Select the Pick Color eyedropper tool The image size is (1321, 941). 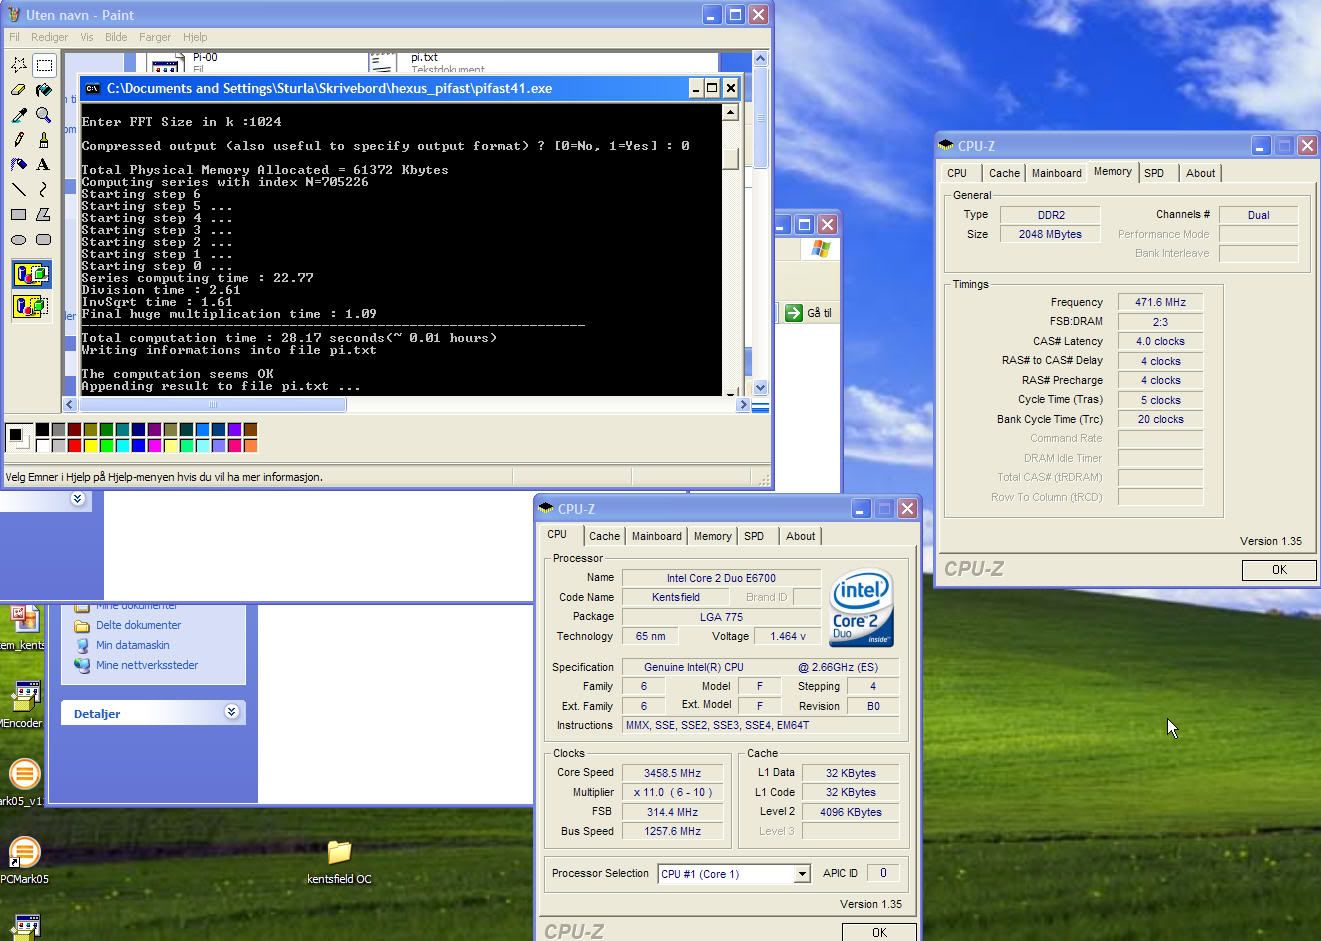19,115
